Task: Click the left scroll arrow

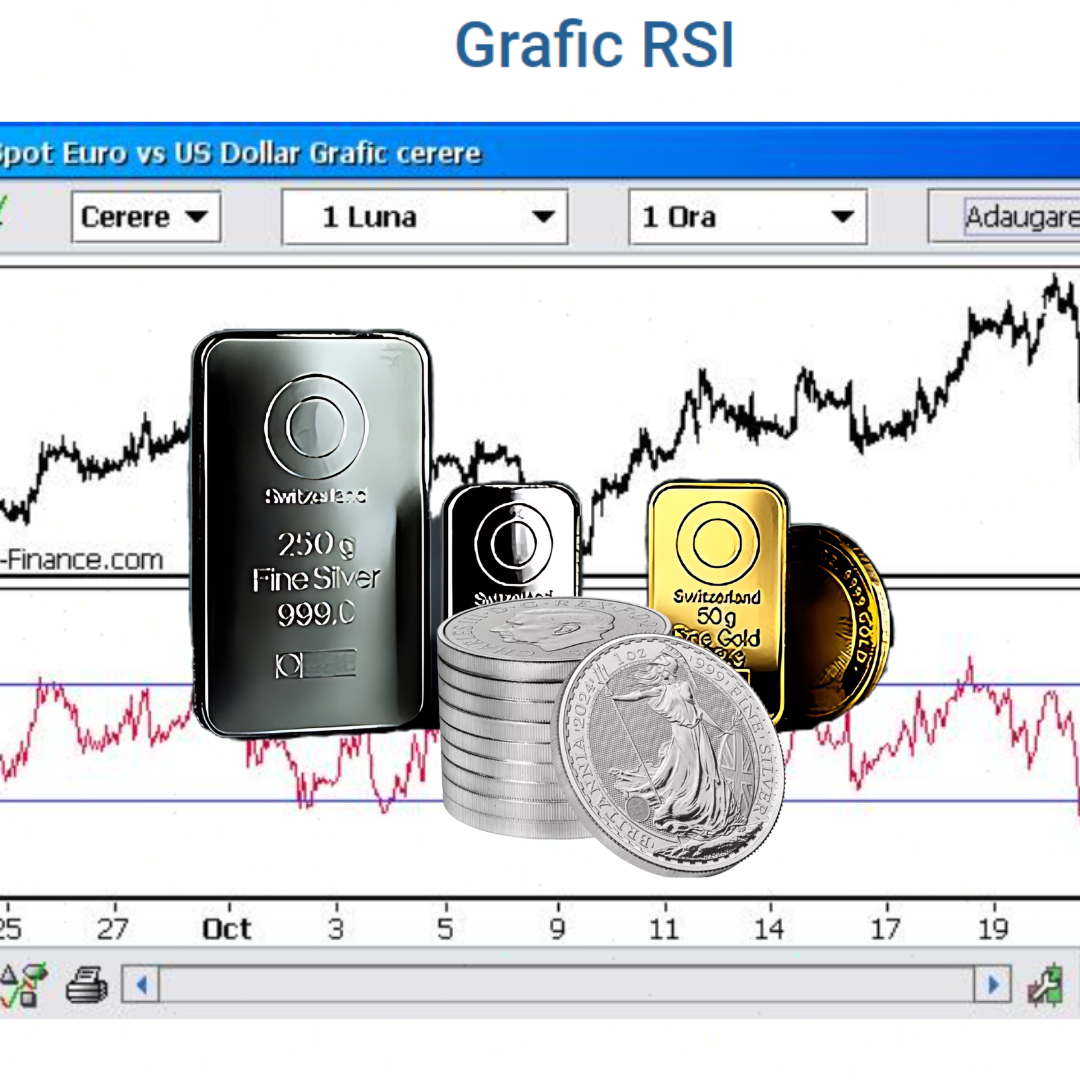Action: tap(141, 984)
